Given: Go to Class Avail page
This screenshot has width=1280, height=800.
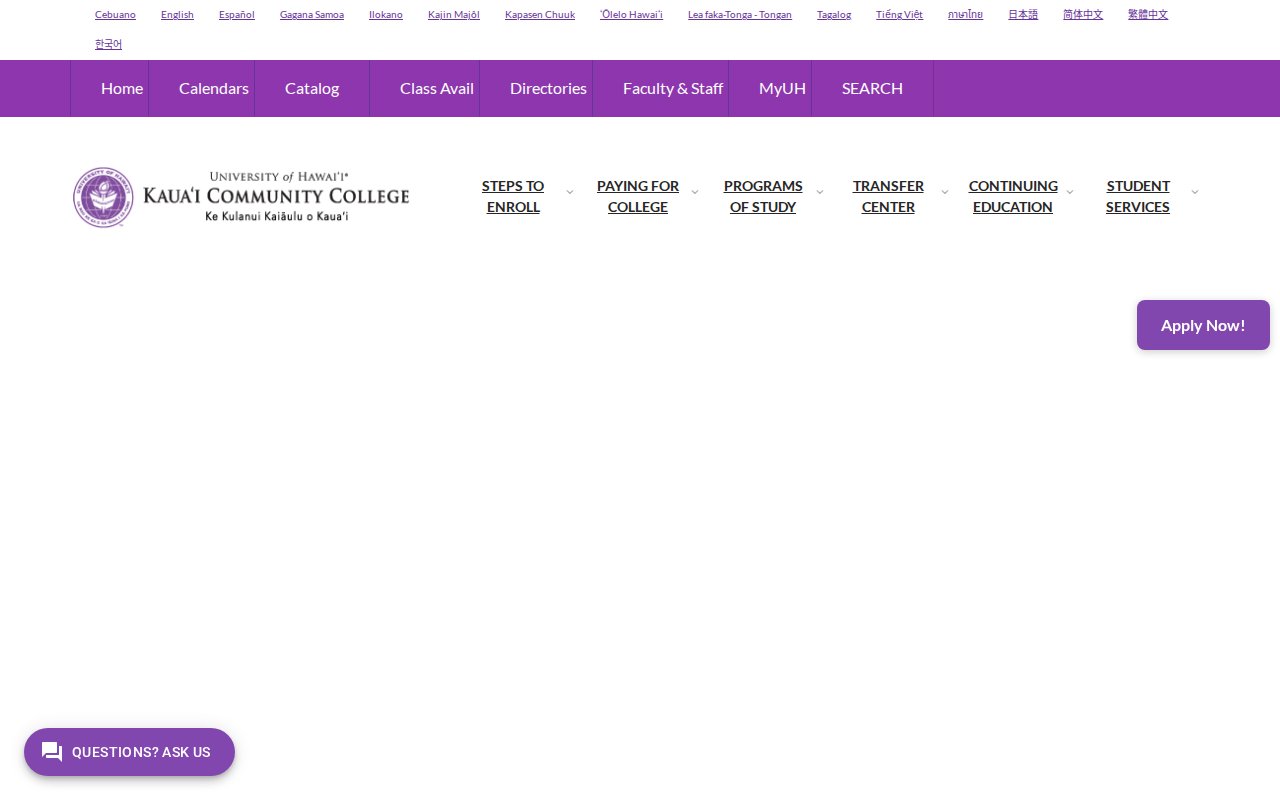Looking at the screenshot, I should click(x=436, y=88).
